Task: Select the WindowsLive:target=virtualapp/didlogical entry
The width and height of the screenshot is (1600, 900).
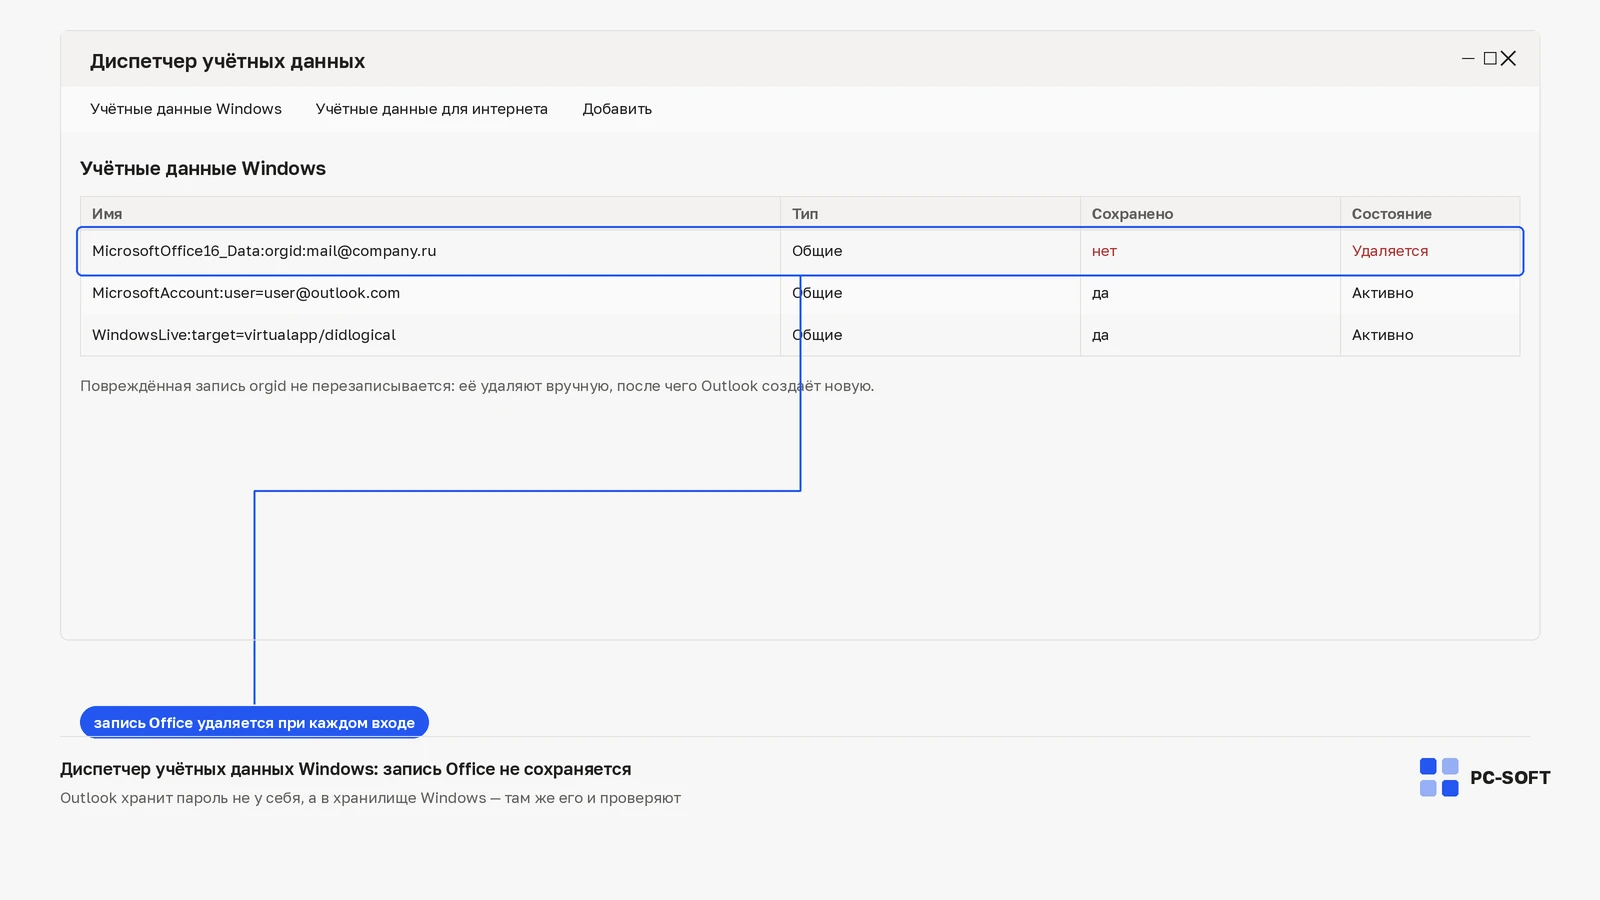Action: point(800,335)
